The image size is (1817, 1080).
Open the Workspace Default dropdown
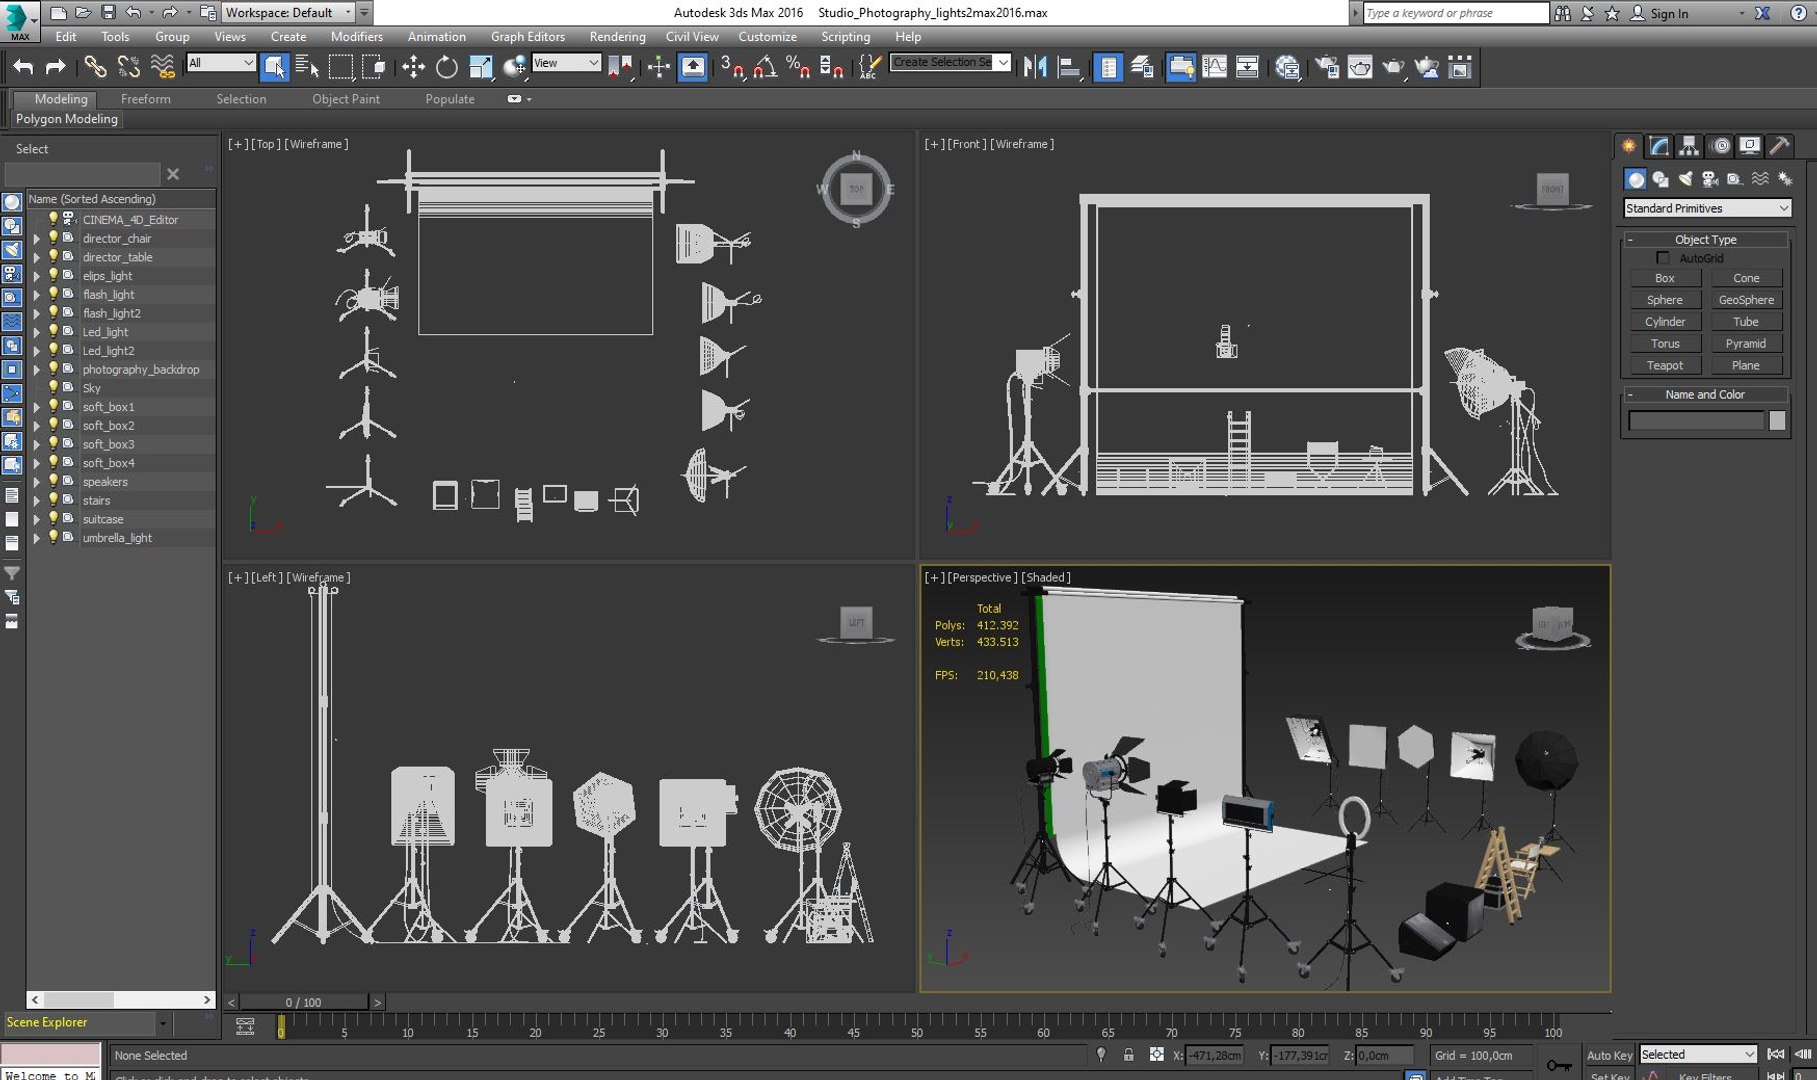287,12
